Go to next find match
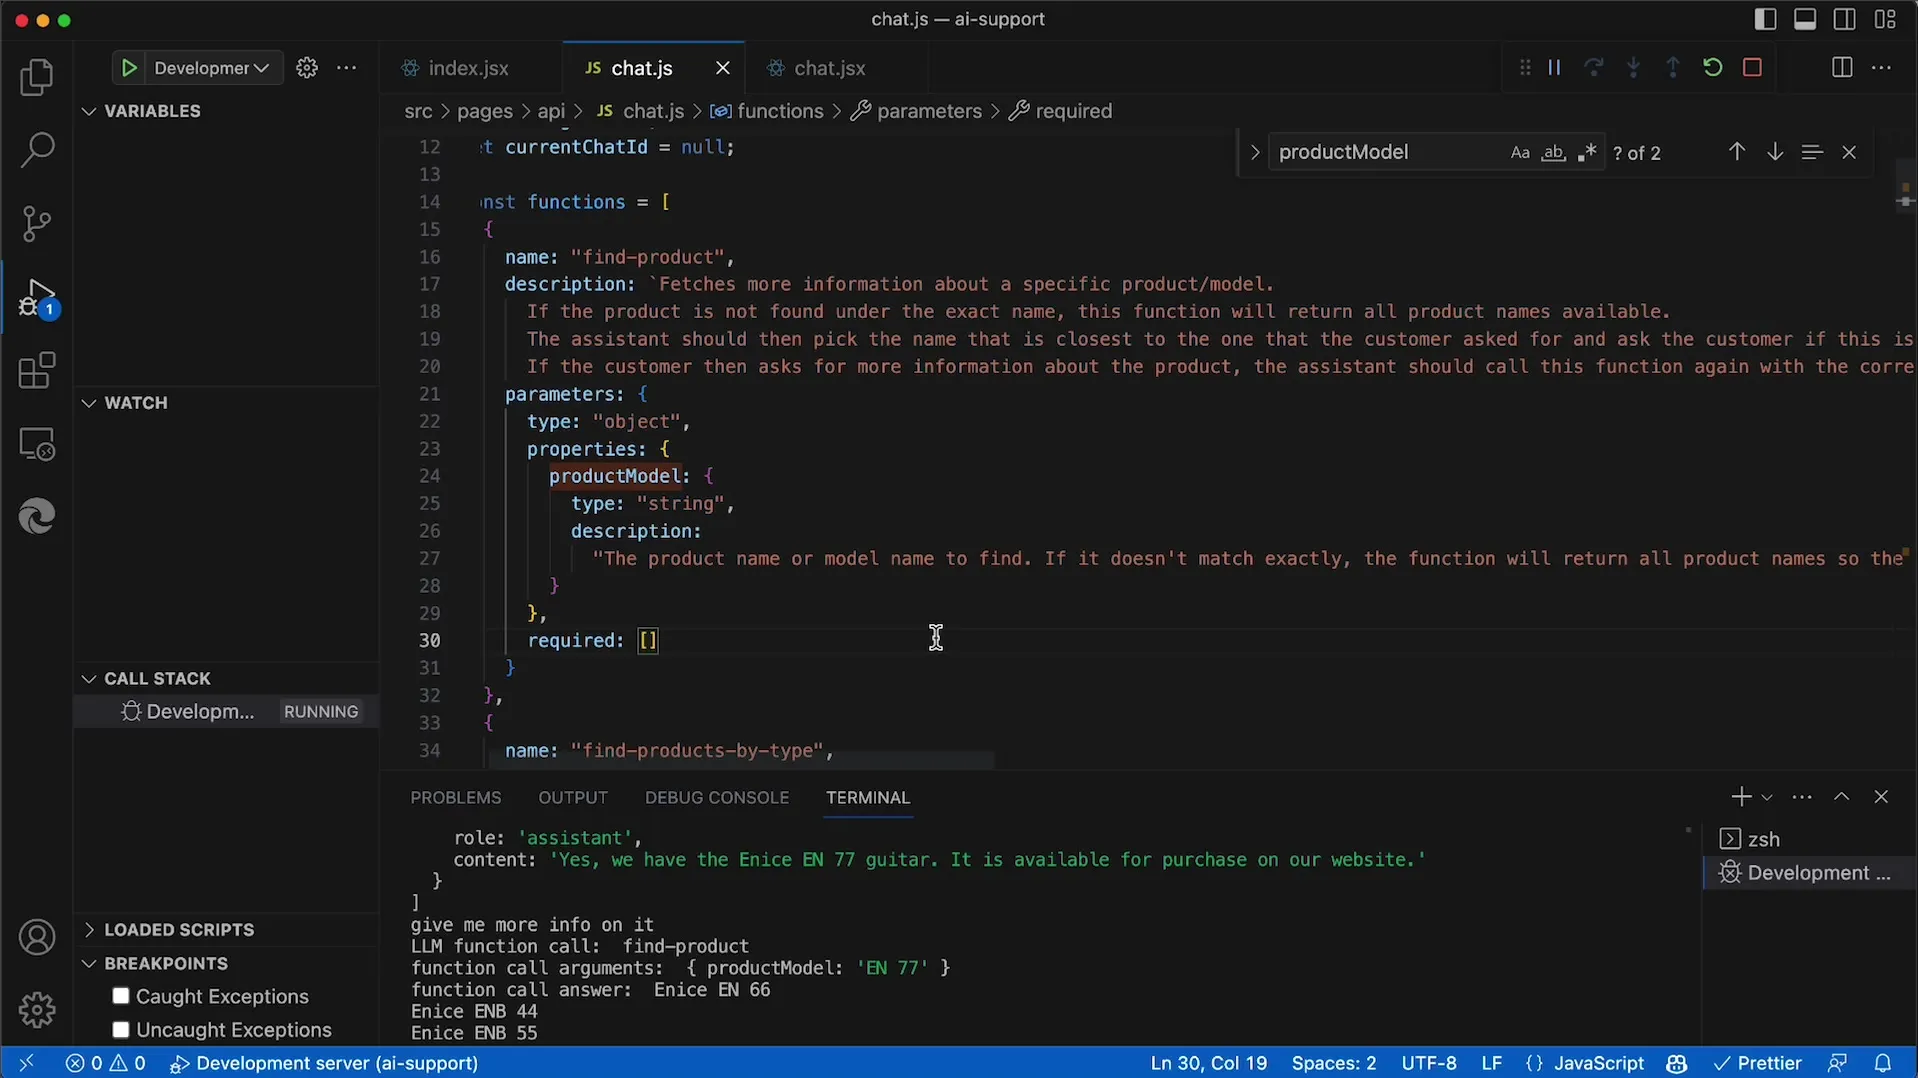The image size is (1918, 1078). (x=1775, y=153)
